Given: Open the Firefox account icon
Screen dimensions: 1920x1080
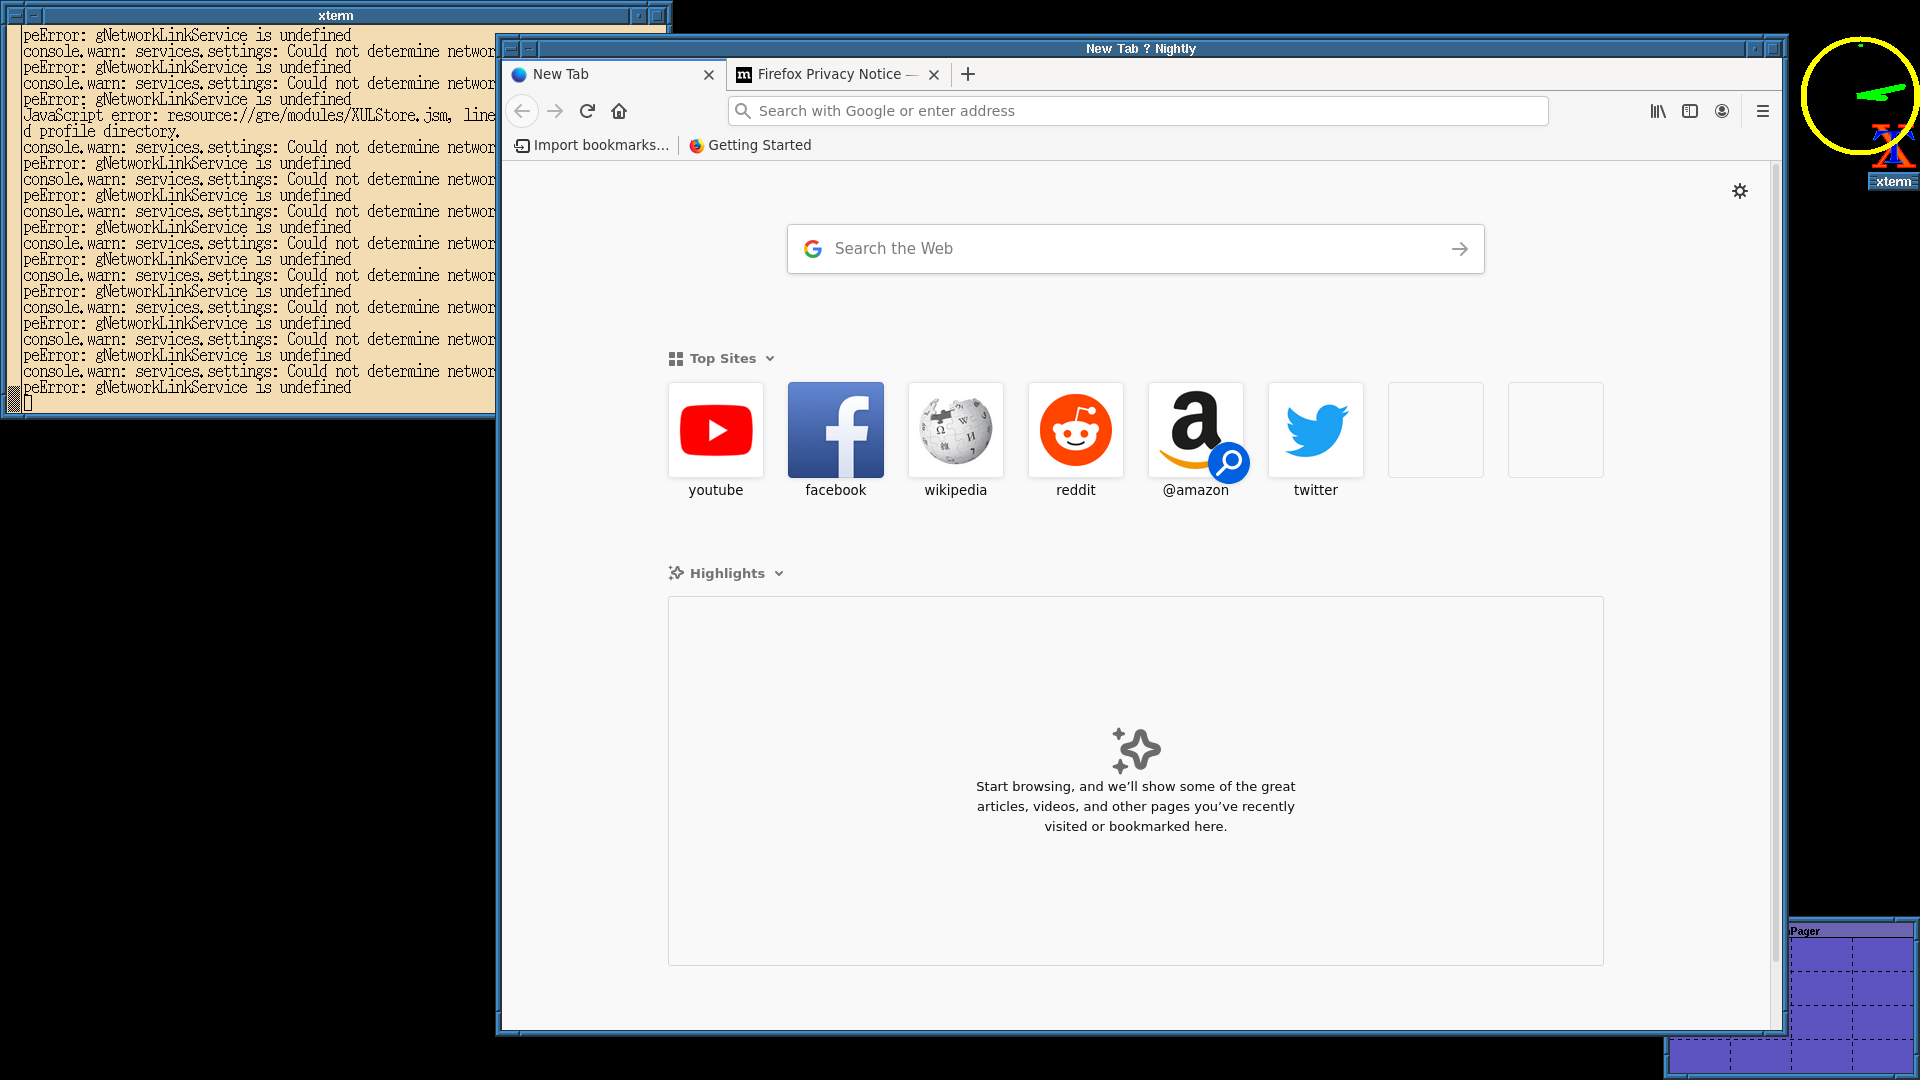Looking at the screenshot, I should click(1722, 111).
